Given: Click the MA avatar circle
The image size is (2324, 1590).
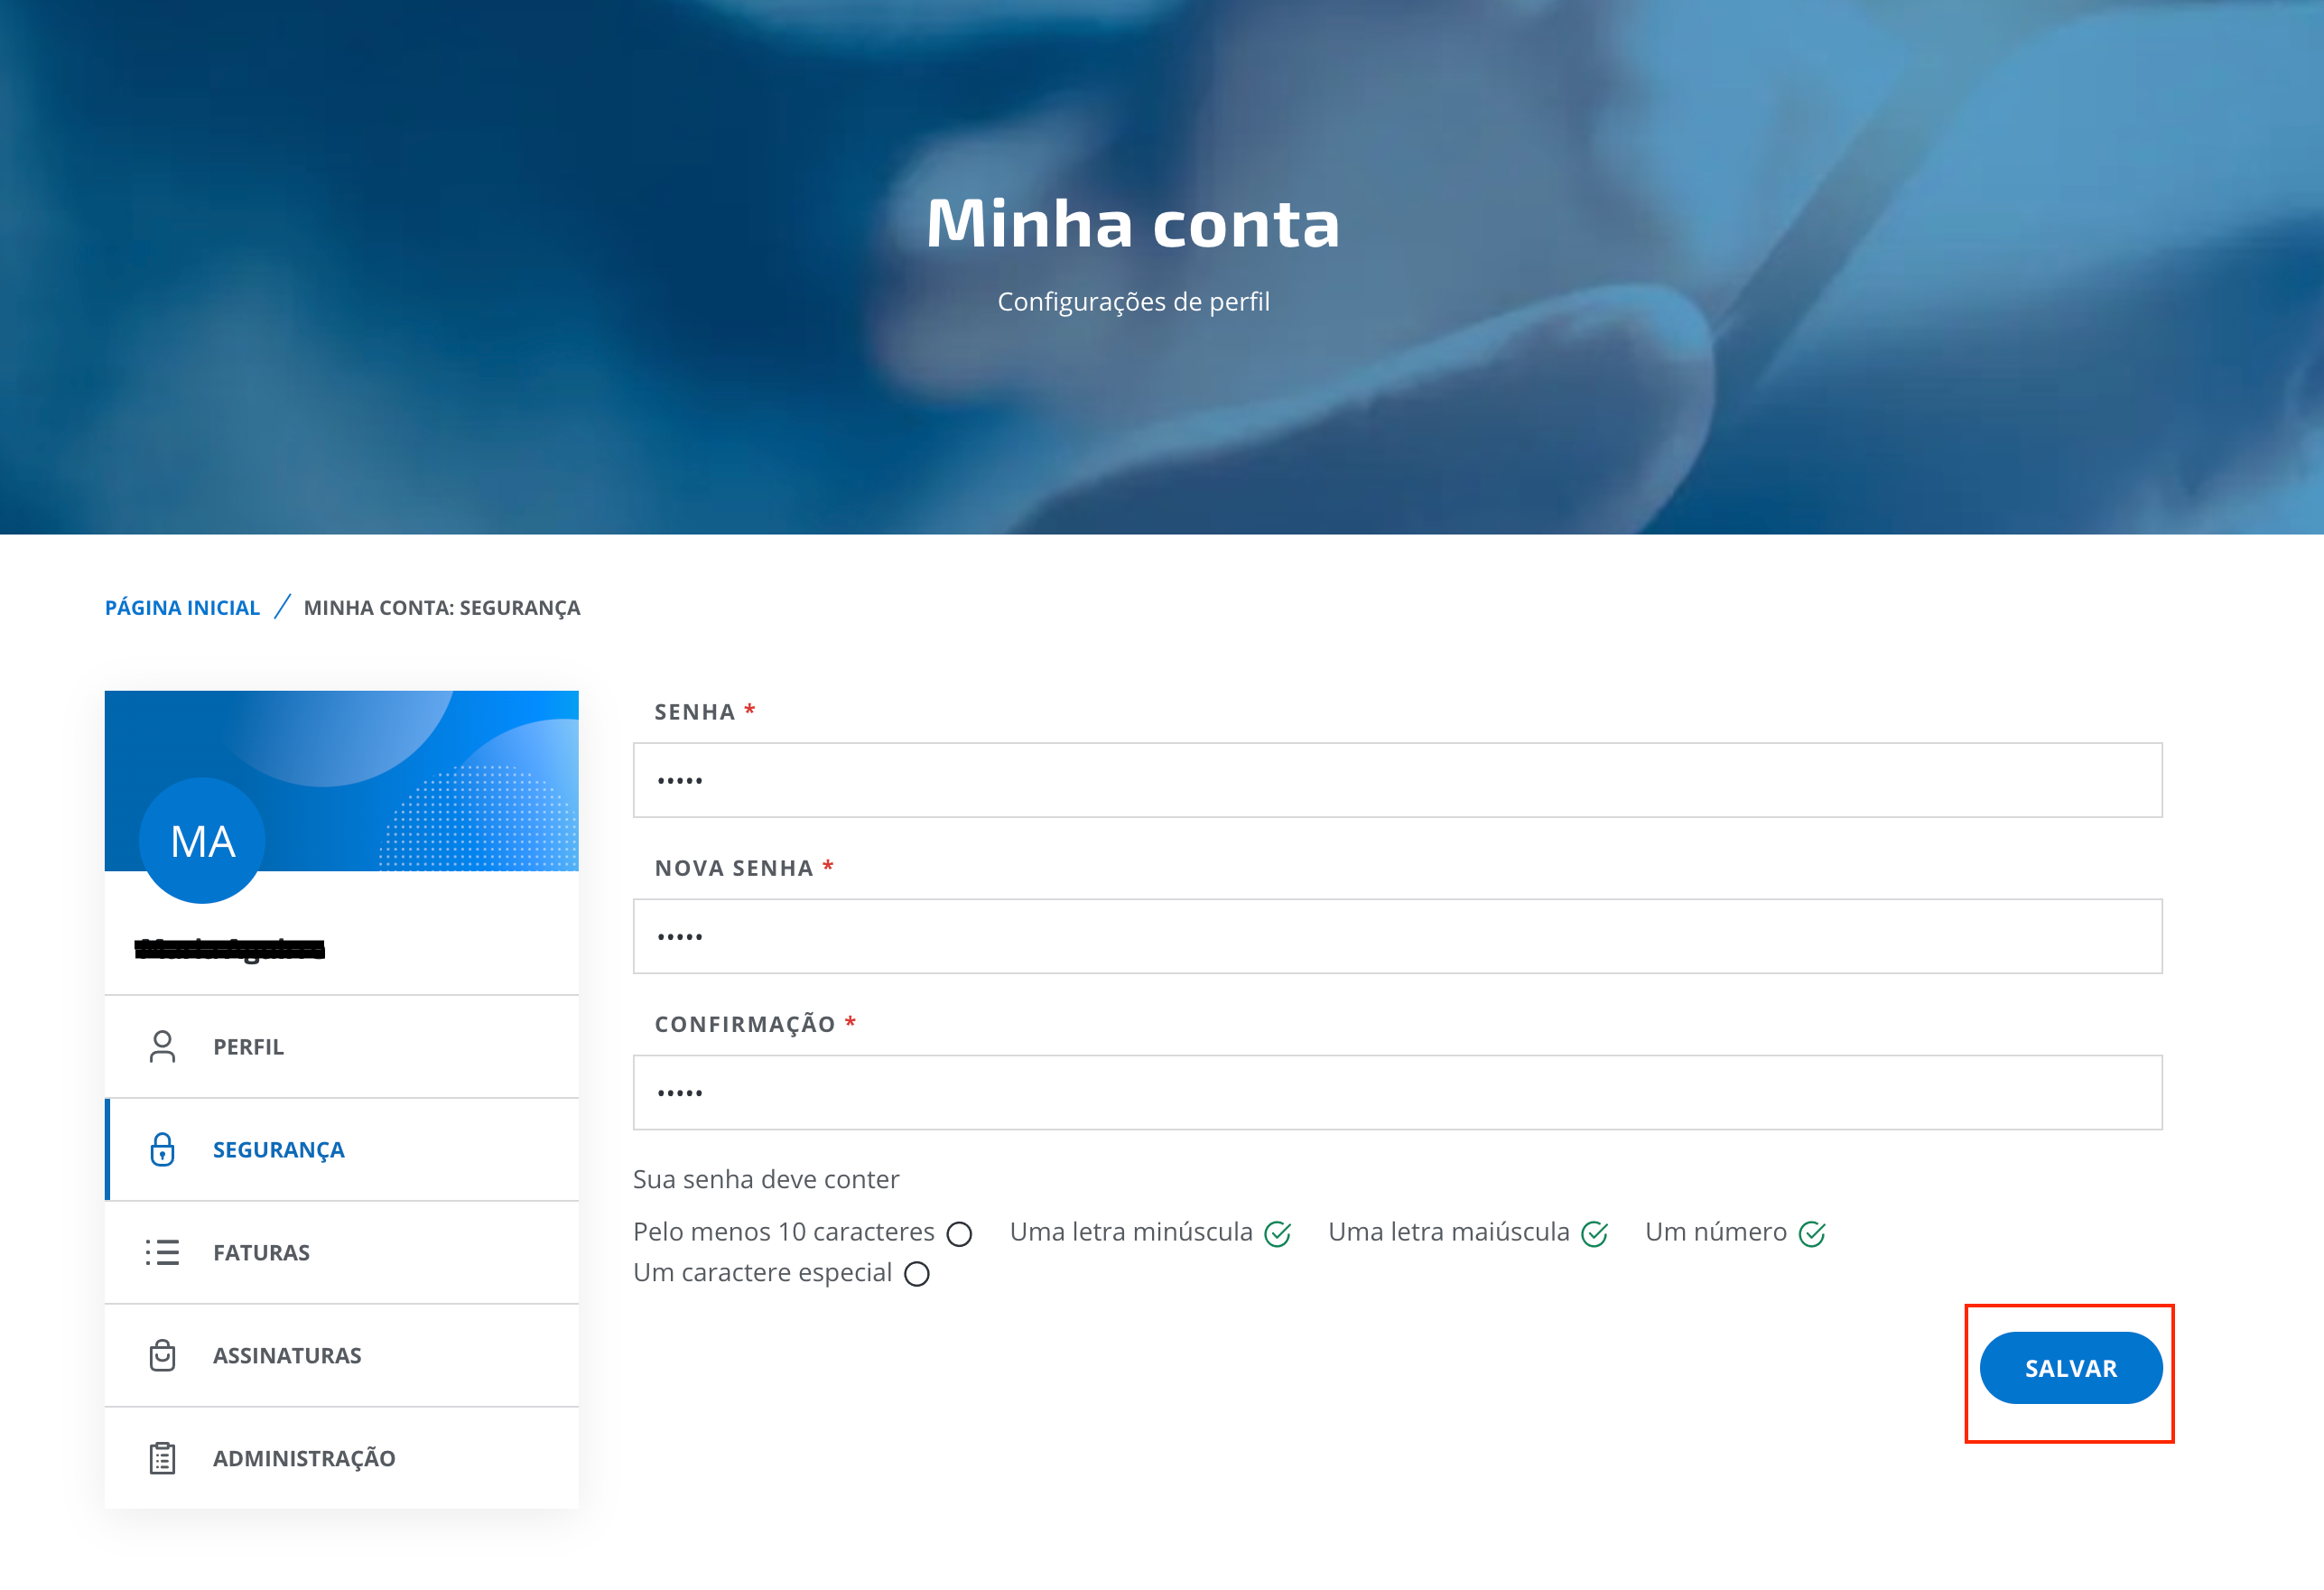Looking at the screenshot, I should [x=203, y=841].
